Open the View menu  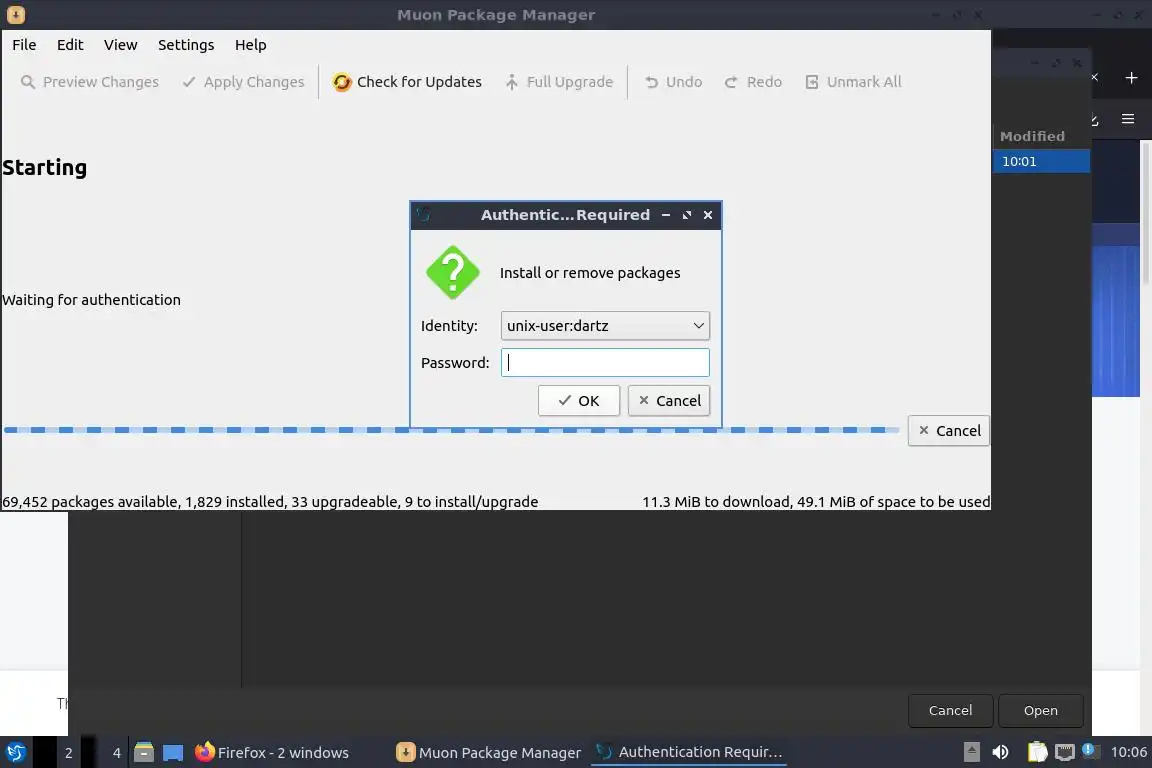click(x=120, y=45)
